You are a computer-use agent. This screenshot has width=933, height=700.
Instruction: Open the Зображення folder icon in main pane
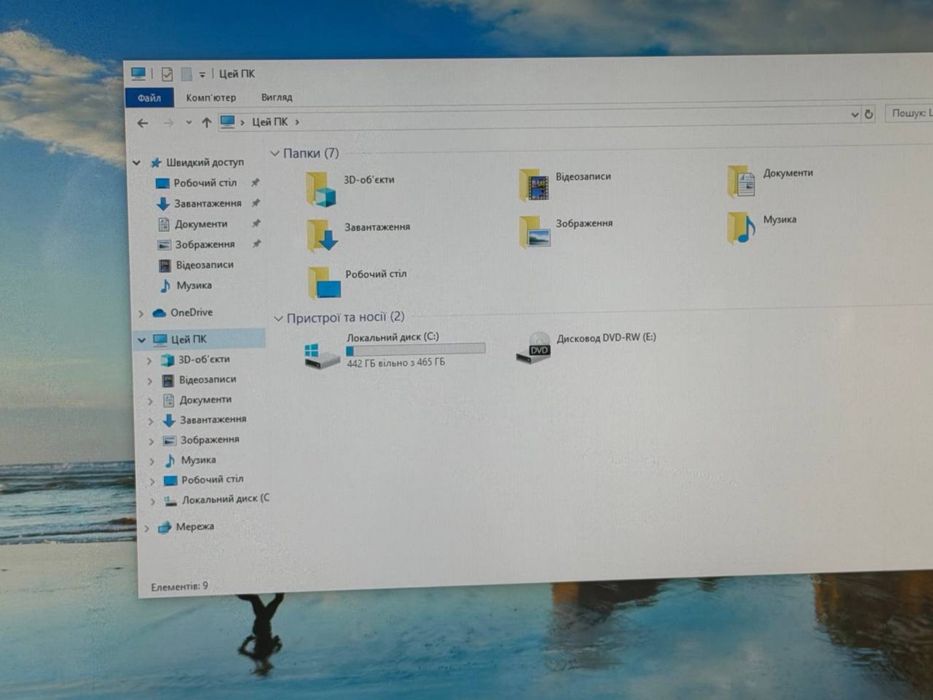(534, 232)
